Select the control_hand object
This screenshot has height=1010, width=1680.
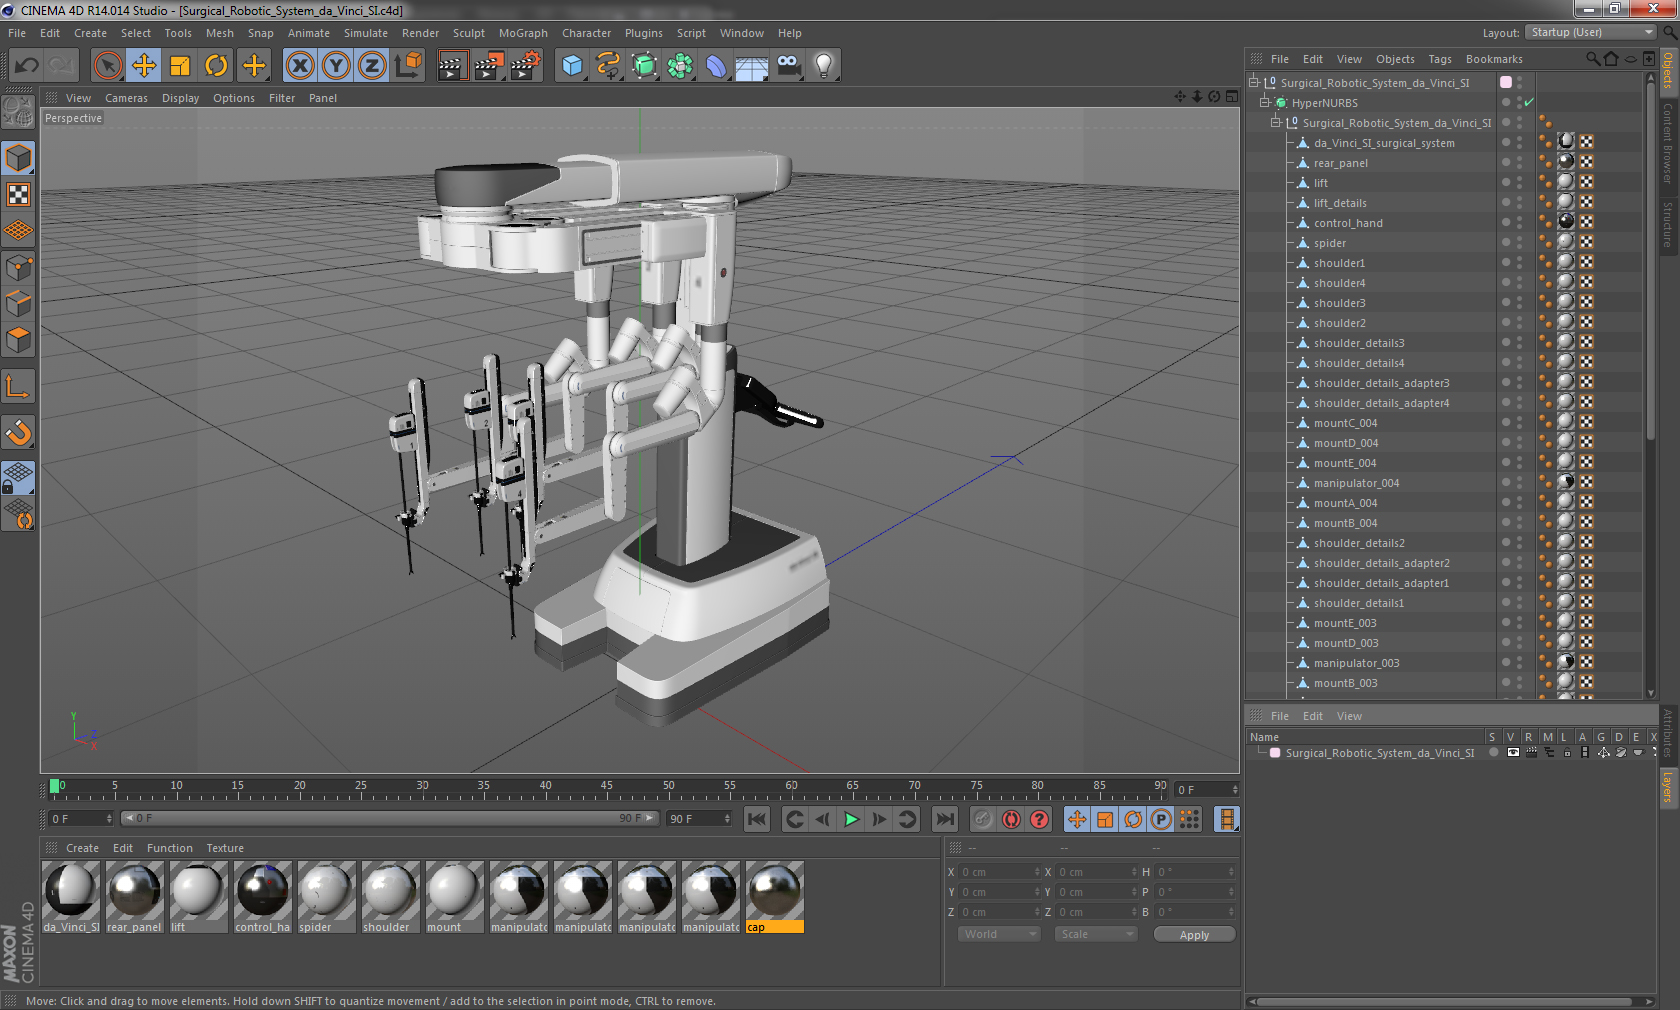point(1348,223)
